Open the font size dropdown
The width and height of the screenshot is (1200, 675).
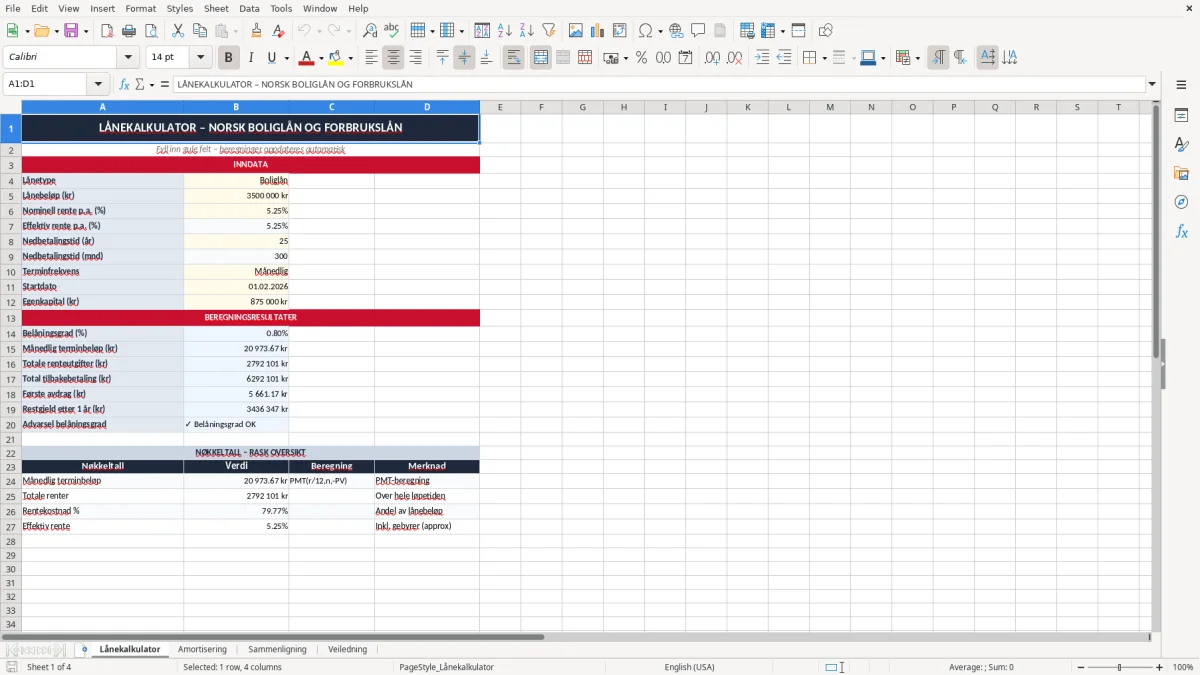click(x=201, y=58)
